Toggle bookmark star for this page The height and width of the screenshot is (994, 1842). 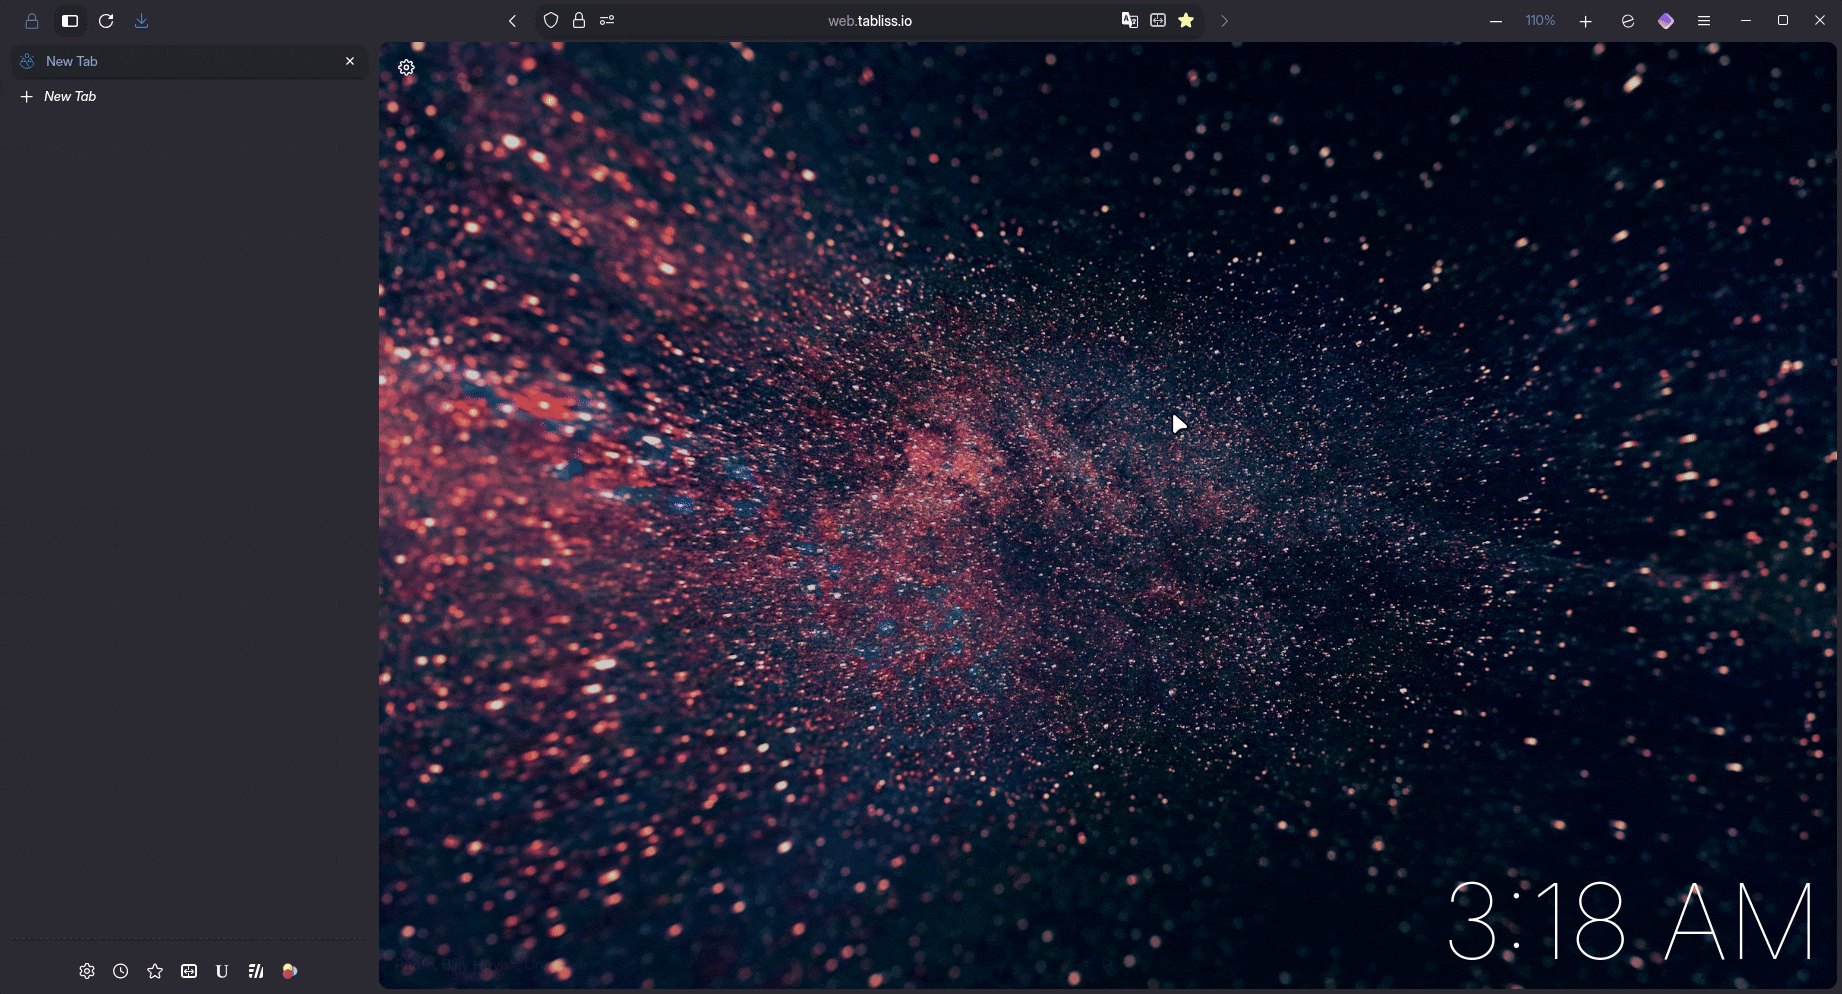click(1186, 21)
